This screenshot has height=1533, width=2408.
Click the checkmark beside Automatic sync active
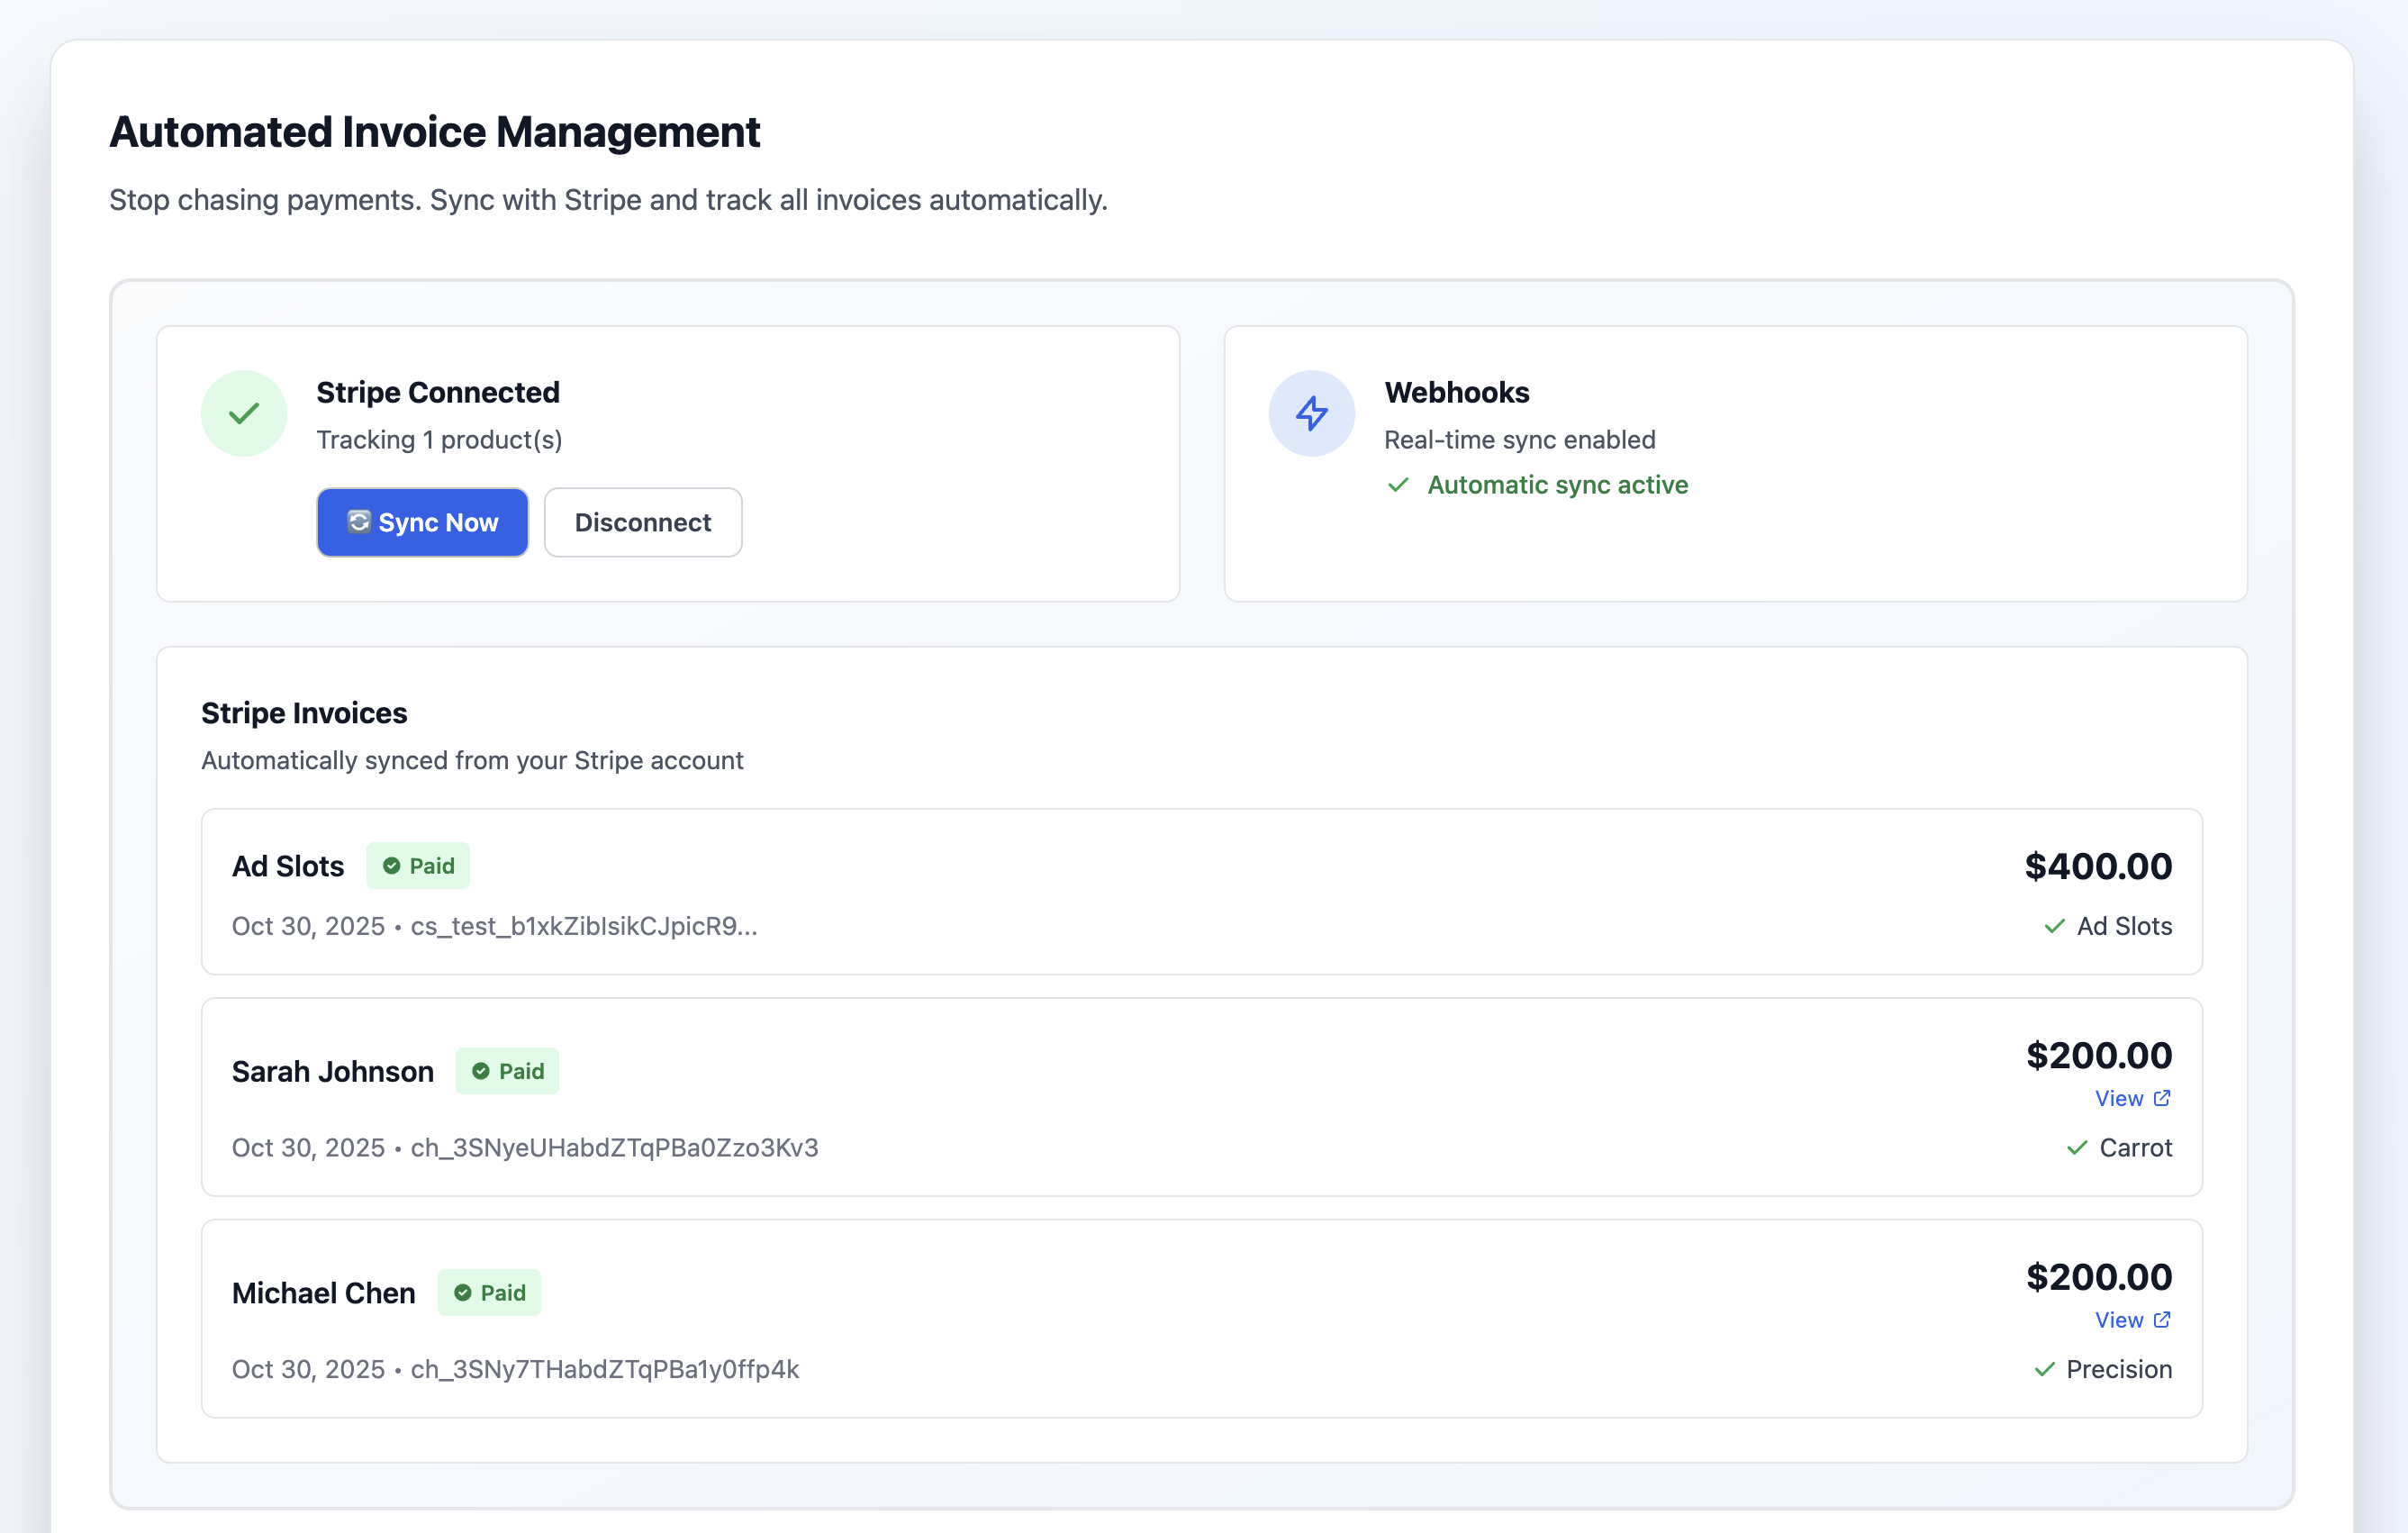[x=1398, y=485]
